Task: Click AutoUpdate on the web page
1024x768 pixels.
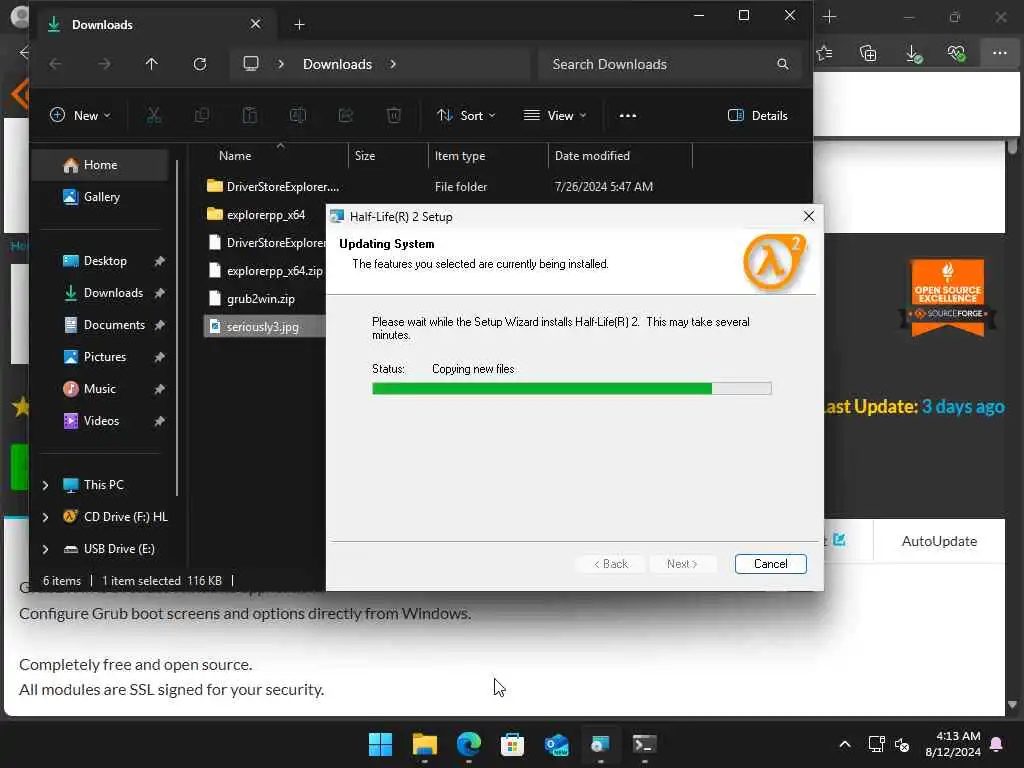Action: (x=939, y=541)
